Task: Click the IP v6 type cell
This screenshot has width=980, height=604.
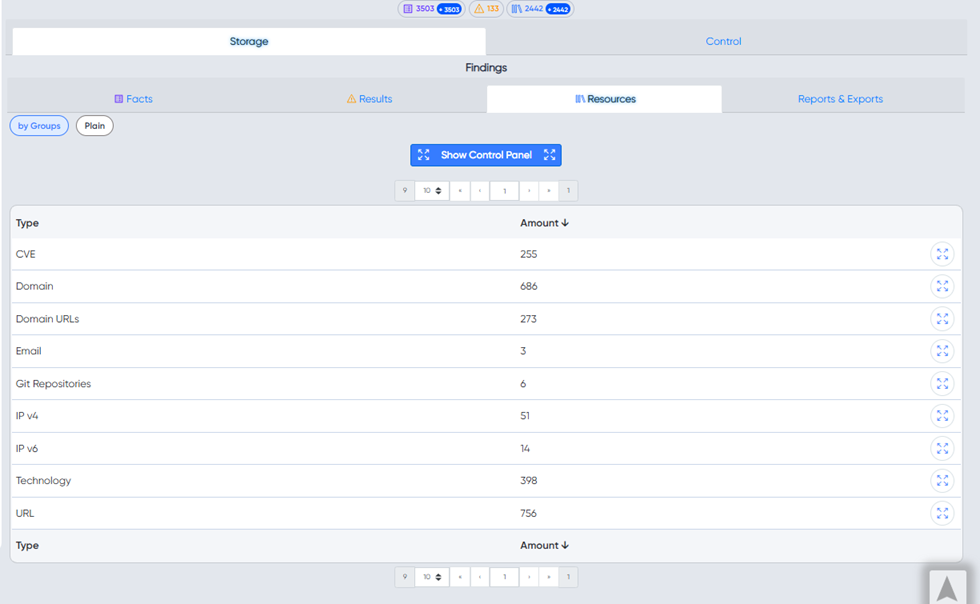Action: 27,448
